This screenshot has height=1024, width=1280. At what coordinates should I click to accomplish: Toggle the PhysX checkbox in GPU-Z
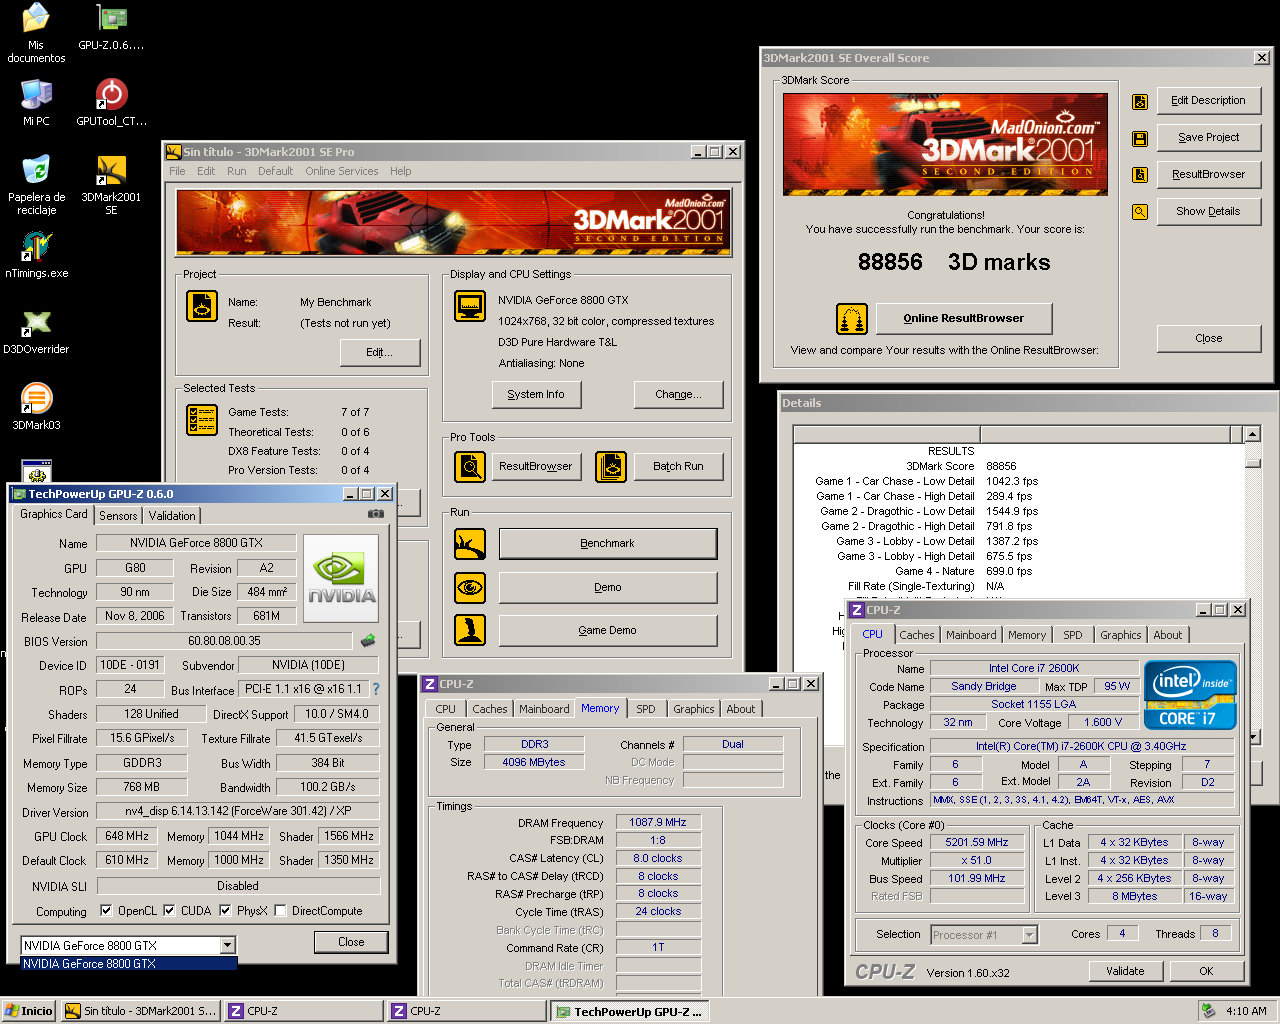[x=226, y=911]
